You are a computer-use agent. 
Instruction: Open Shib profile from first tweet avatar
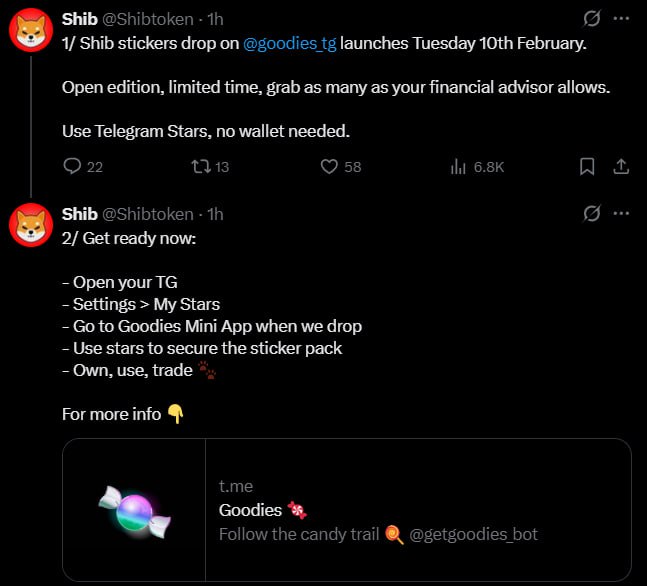(31, 32)
